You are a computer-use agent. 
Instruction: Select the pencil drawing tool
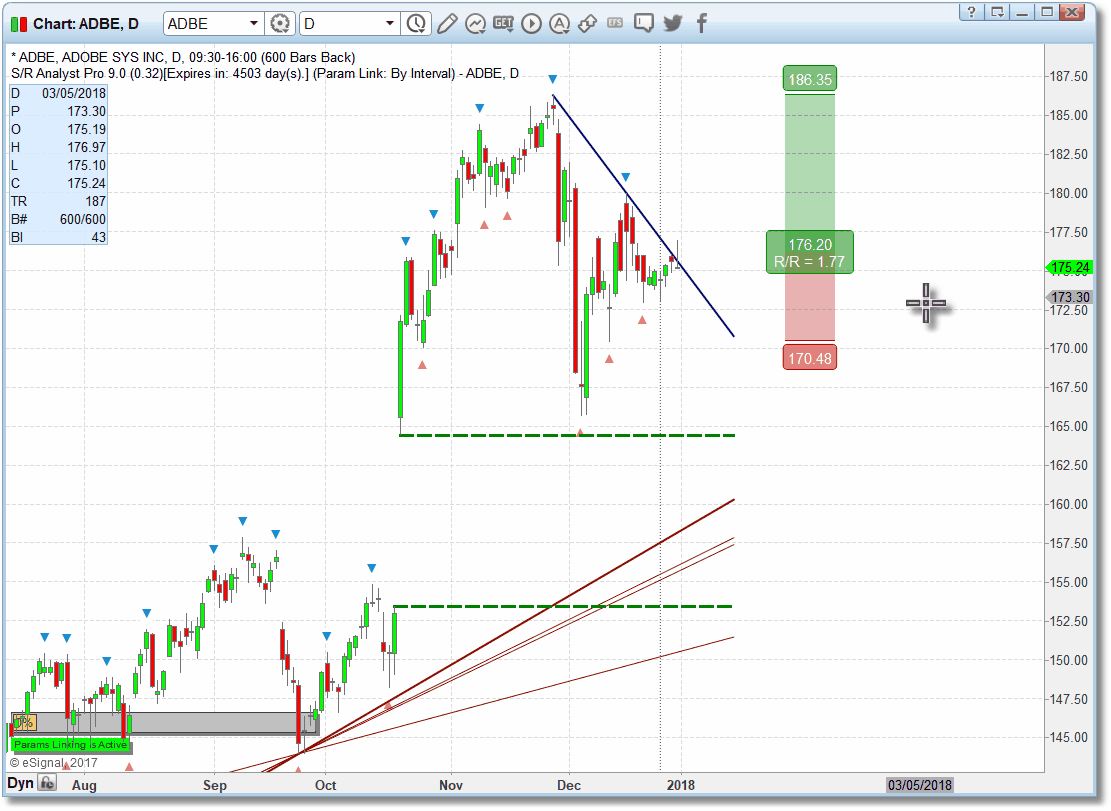tap(447, 24)
